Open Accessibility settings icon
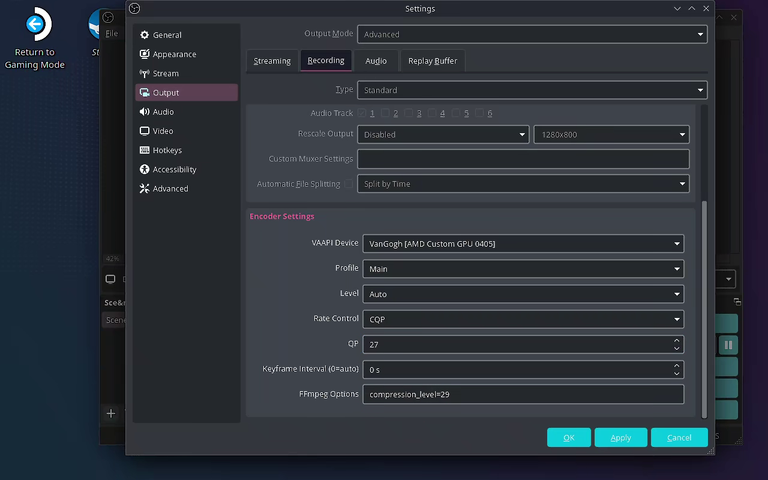The width and height of the screenshot is (768, 480). 144,169
